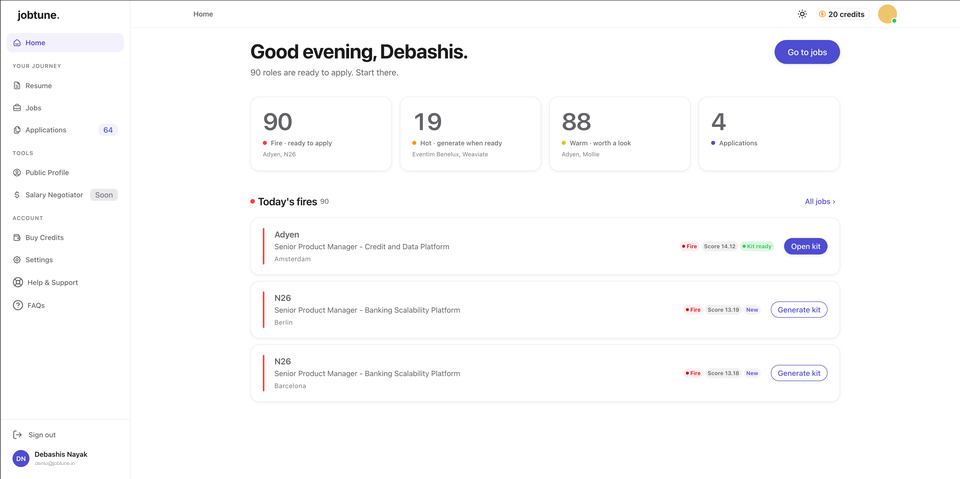Open the user avatar in top bar
960x479 pixels.
(x=887, y=14)
